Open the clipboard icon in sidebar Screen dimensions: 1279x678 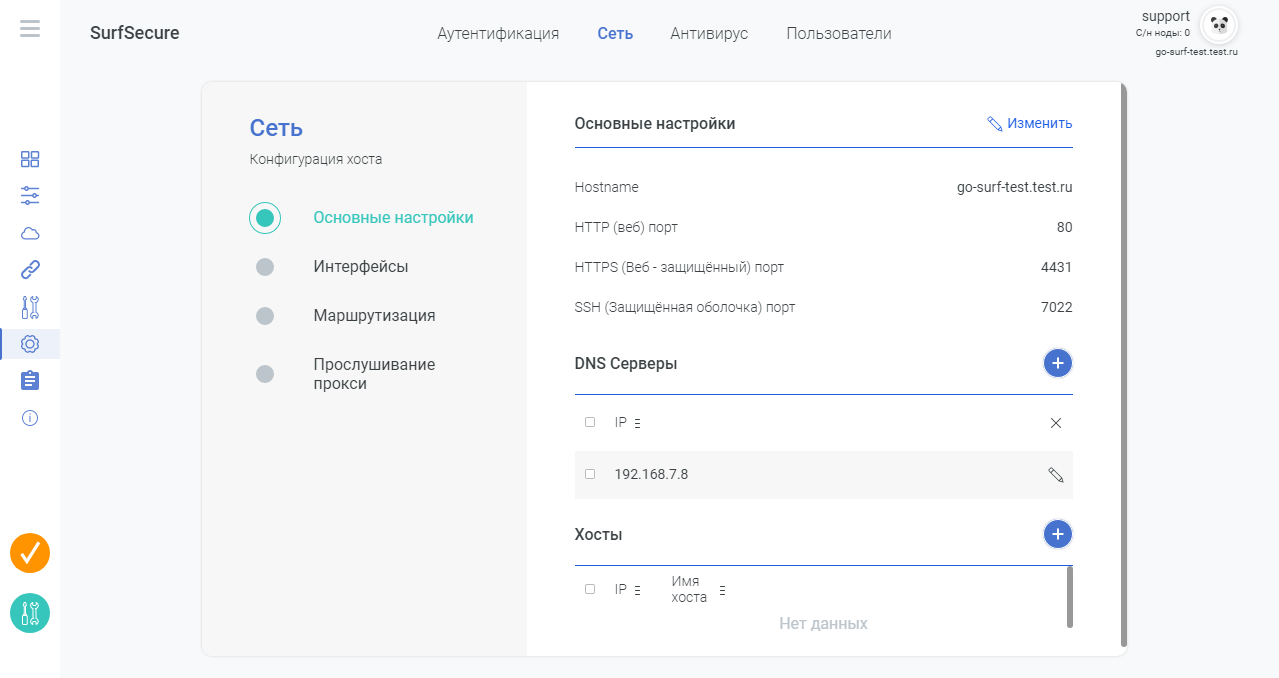click(x=30, y=381)
